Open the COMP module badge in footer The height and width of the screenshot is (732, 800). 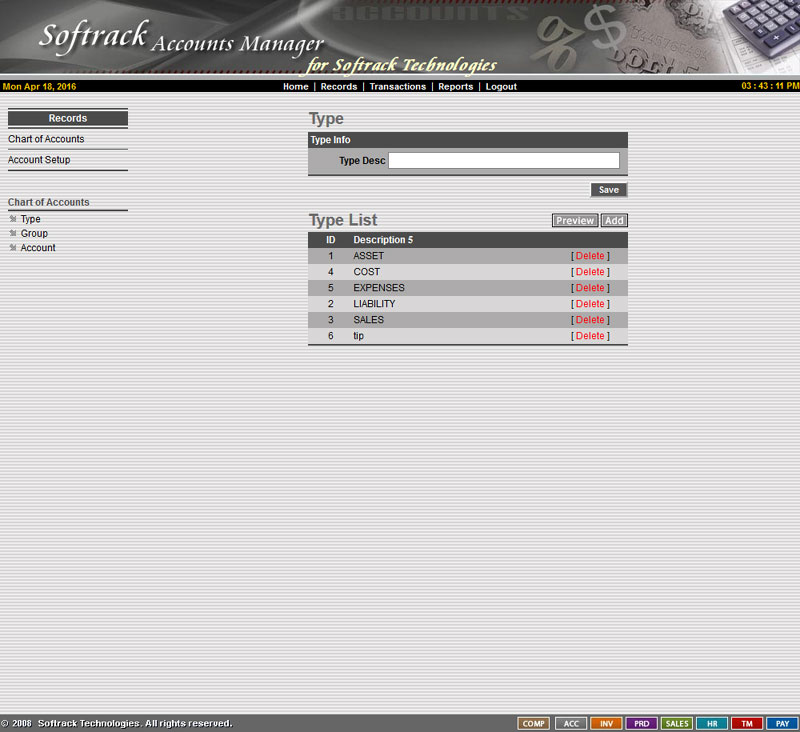click(x=534, y=723)
